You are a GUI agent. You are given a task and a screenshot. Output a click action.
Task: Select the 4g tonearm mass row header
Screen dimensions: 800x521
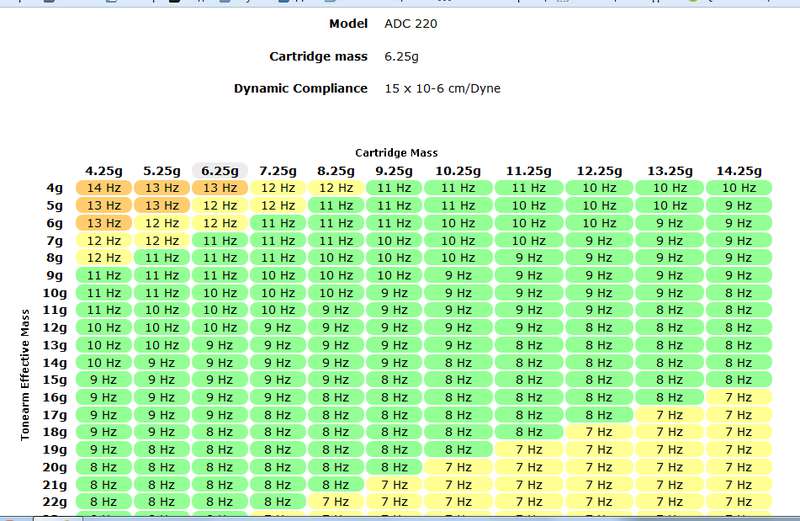tap(56, 188)
